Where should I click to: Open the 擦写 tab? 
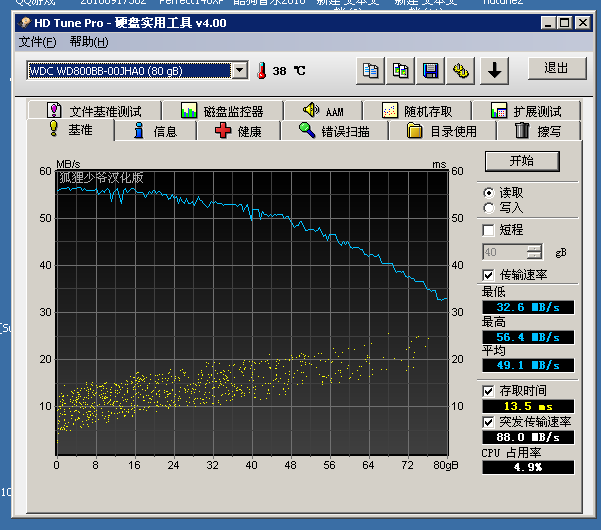point(539,131)
